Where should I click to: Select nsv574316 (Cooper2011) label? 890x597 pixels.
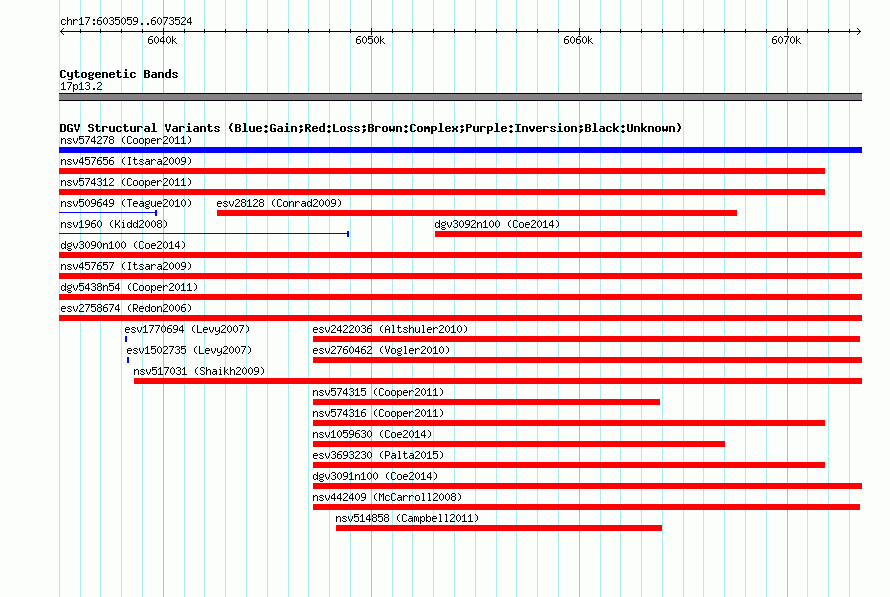378,413
